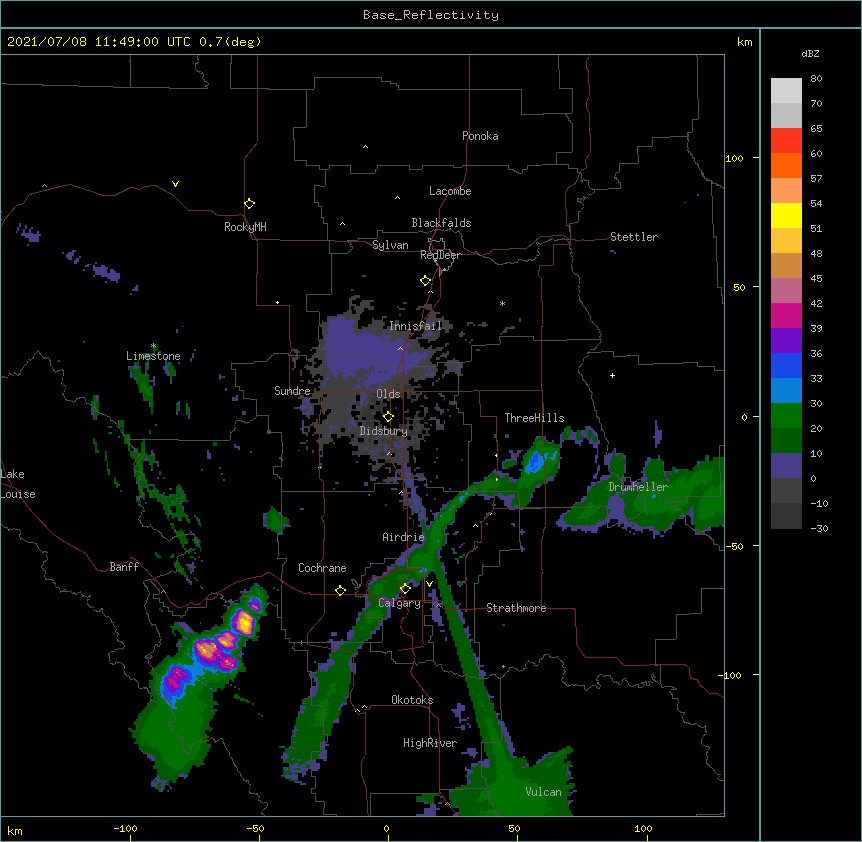
Task: Click the Innisfail label
Action: point(416,326)
